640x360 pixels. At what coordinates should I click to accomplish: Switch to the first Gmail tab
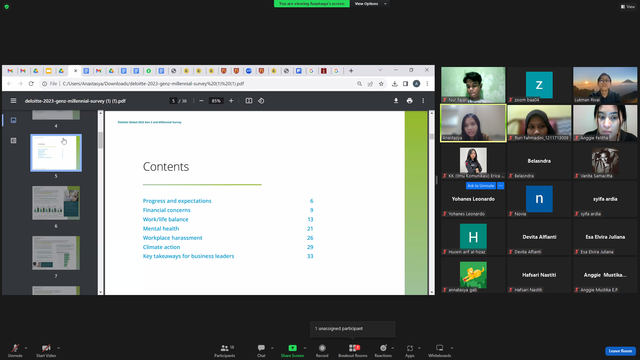[x=10, y=71]
